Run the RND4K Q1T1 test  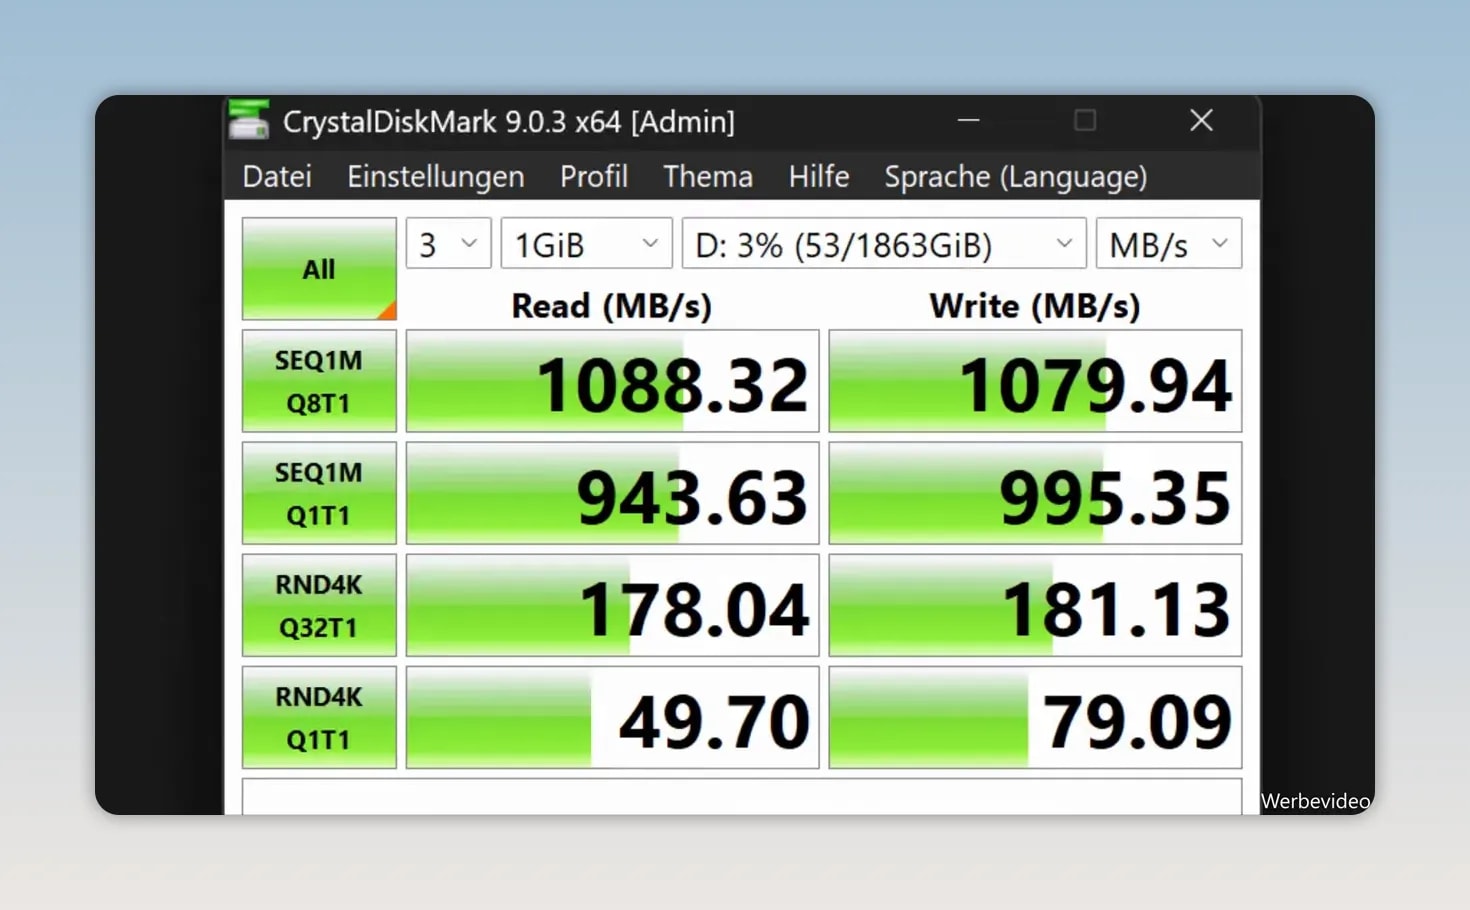pyautogui.click(x=319, y=717)
